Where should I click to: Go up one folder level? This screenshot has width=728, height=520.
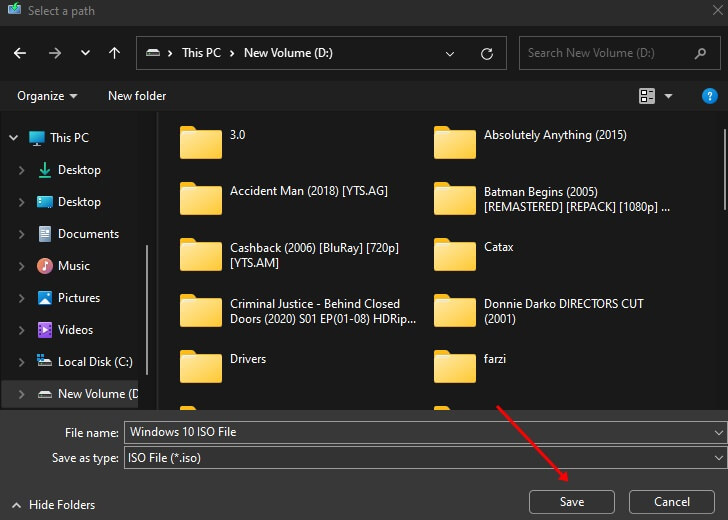coord(115,53)
